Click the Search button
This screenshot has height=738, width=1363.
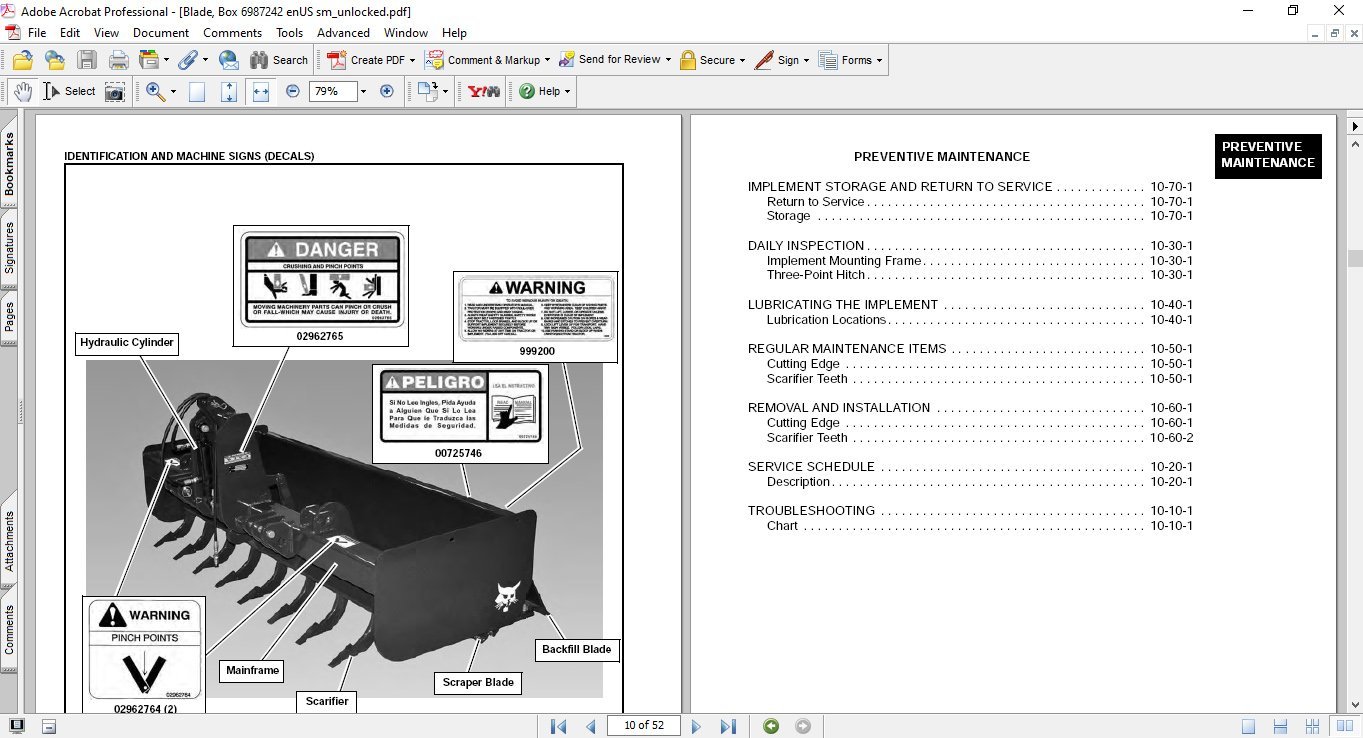[279, 60]
